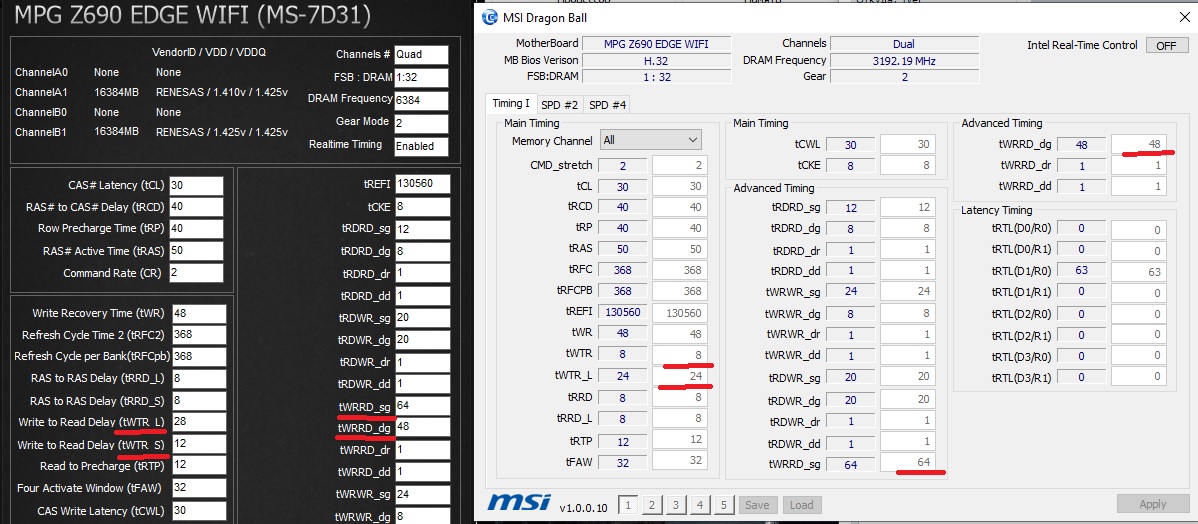The height and width of the screenshot is (524, 1198).
Task: Edit the tWRWR_sg editable field in Dragon Ball
Action: [x=908, y=291]
